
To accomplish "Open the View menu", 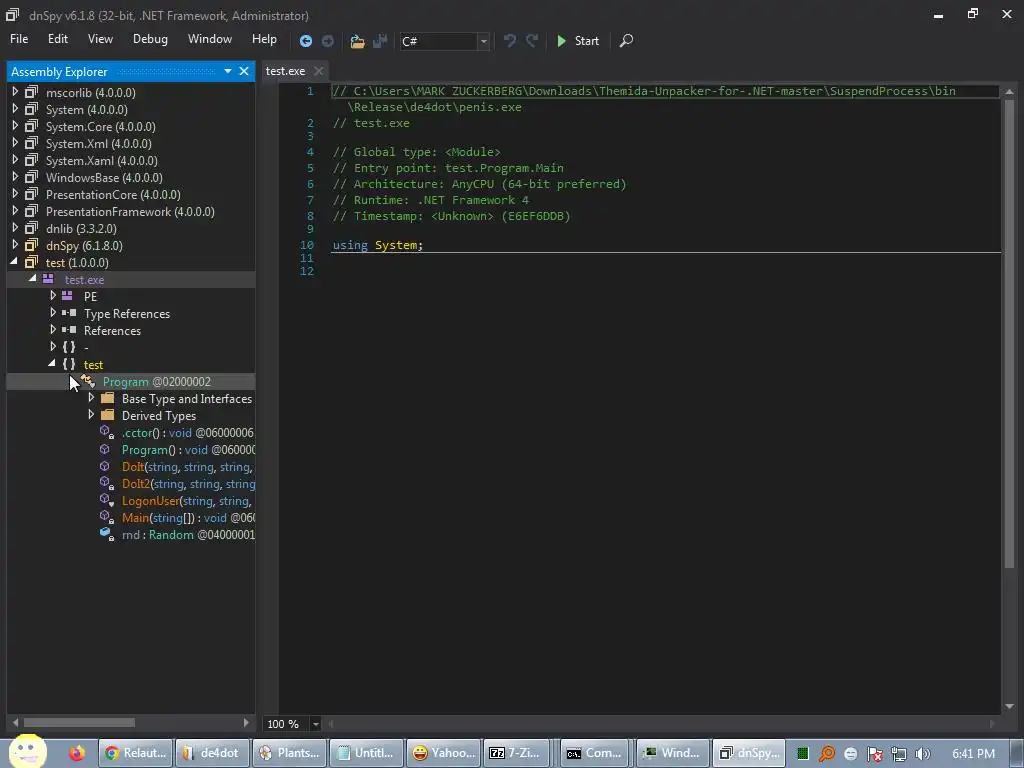I will pos(100,39).
